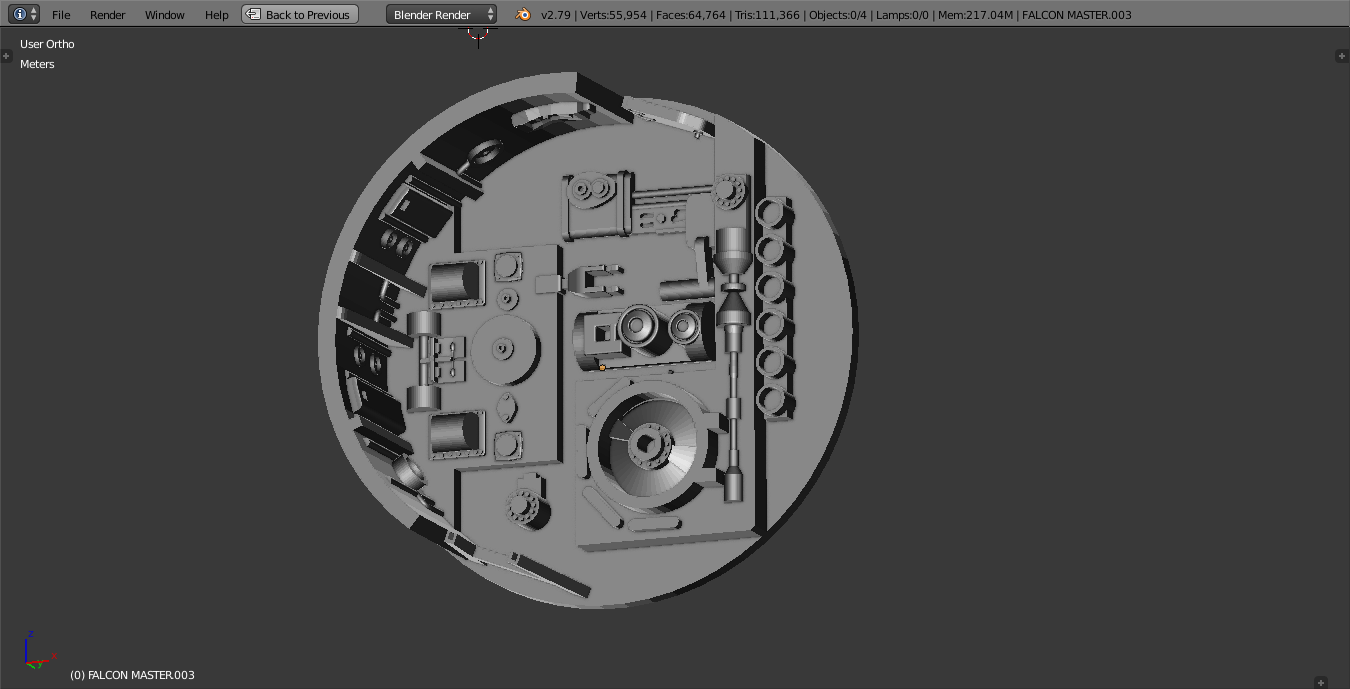
Task: Open the Window menu
Action: (165, 15)
